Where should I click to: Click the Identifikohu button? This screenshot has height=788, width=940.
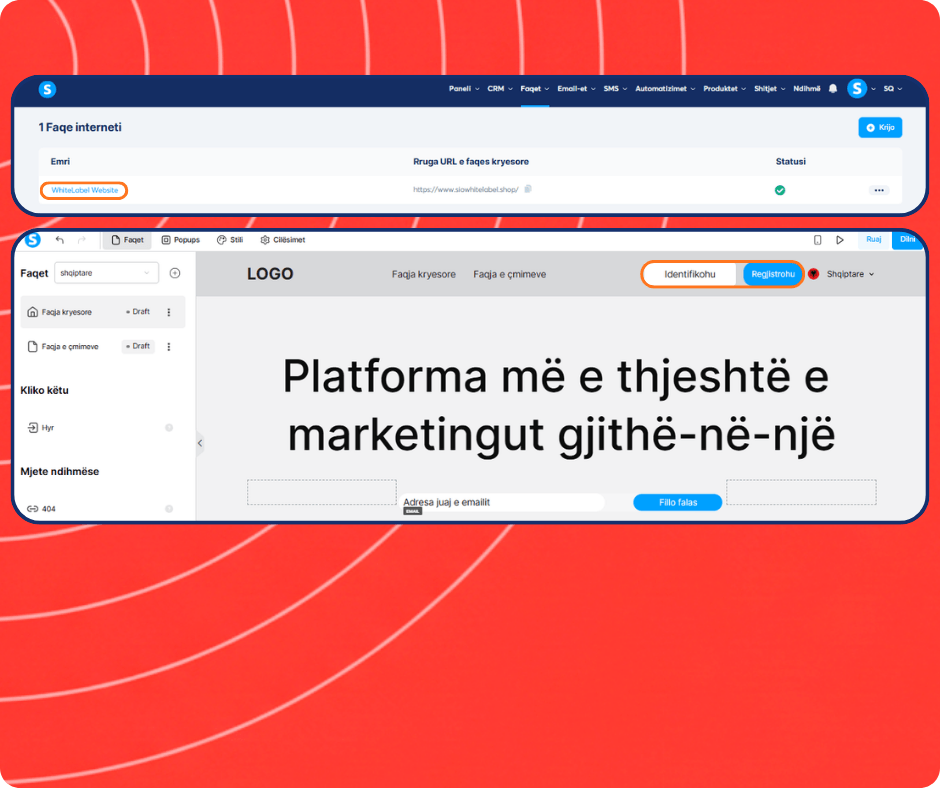(x=689, y=274)
